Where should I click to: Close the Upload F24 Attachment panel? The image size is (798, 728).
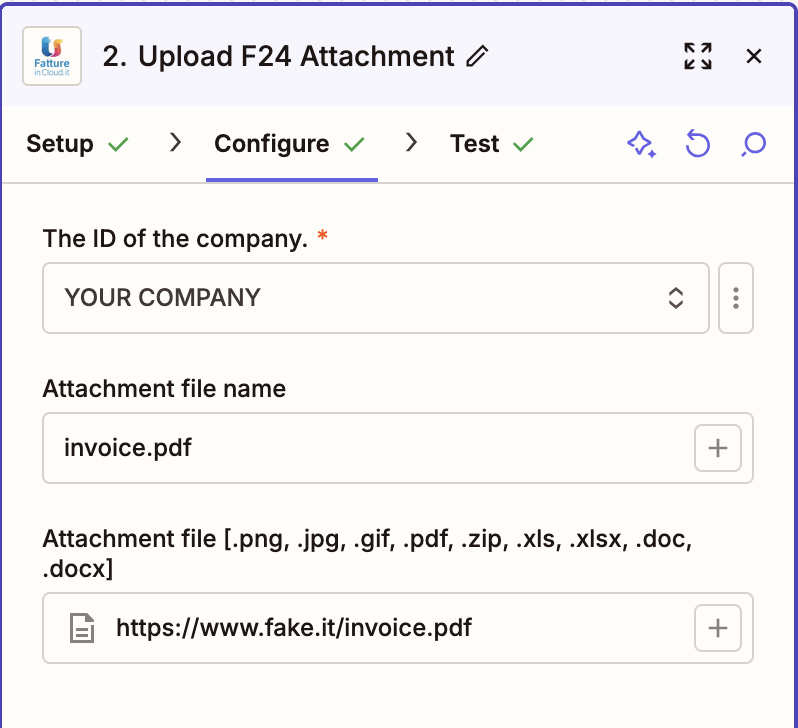[x=754, y=56]
